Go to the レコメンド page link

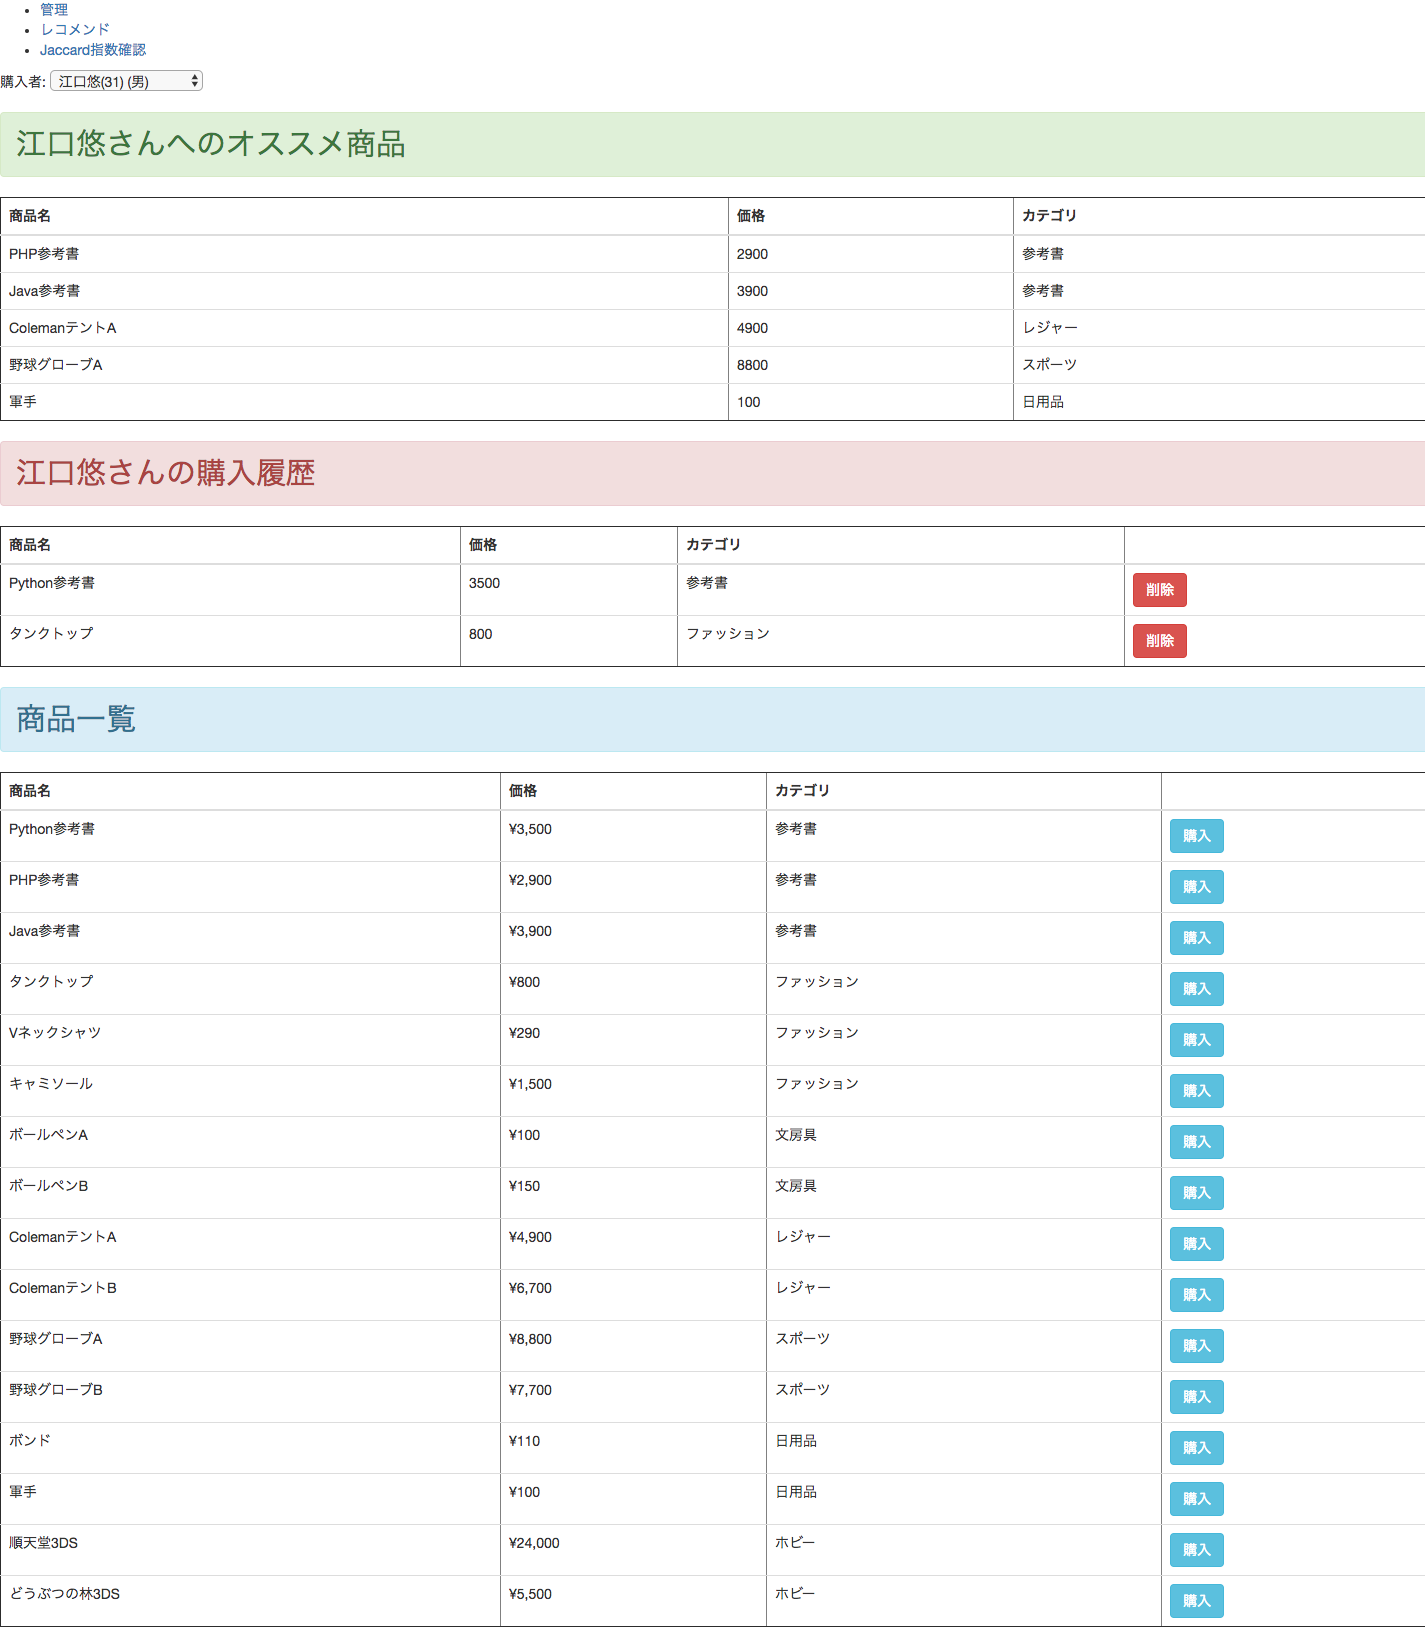coord(75,29)
